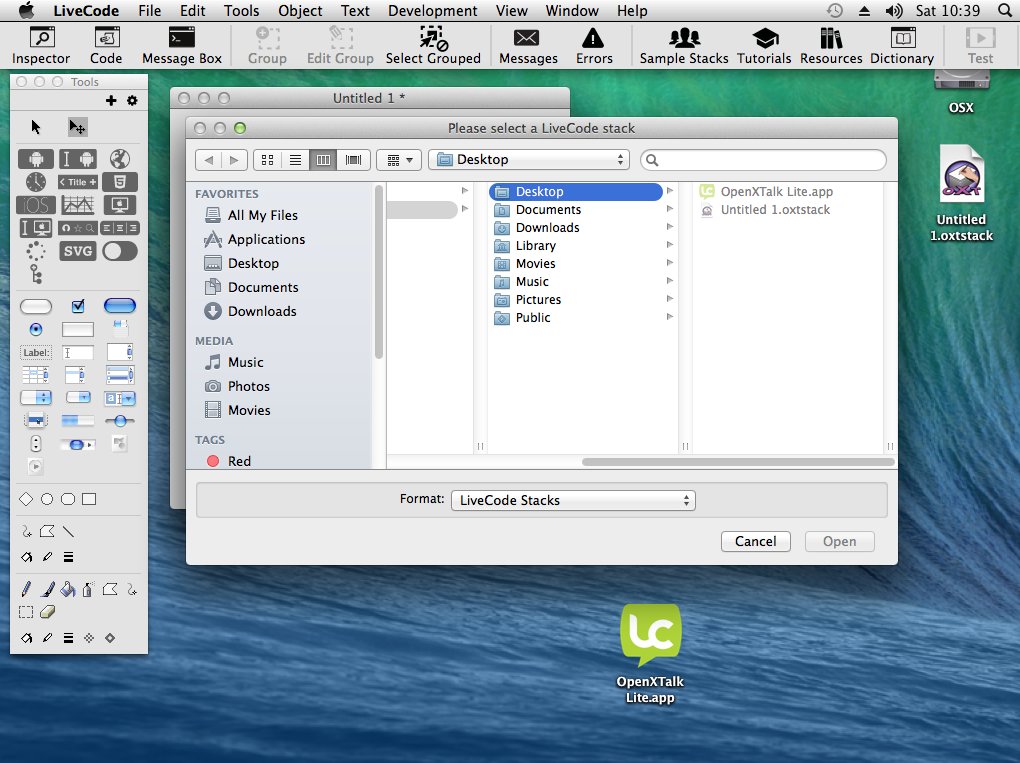Pick the option menu control in Tools
The width and height of the screenshot is (1020, 763).
pyautogui.click(x=36, y=398)
